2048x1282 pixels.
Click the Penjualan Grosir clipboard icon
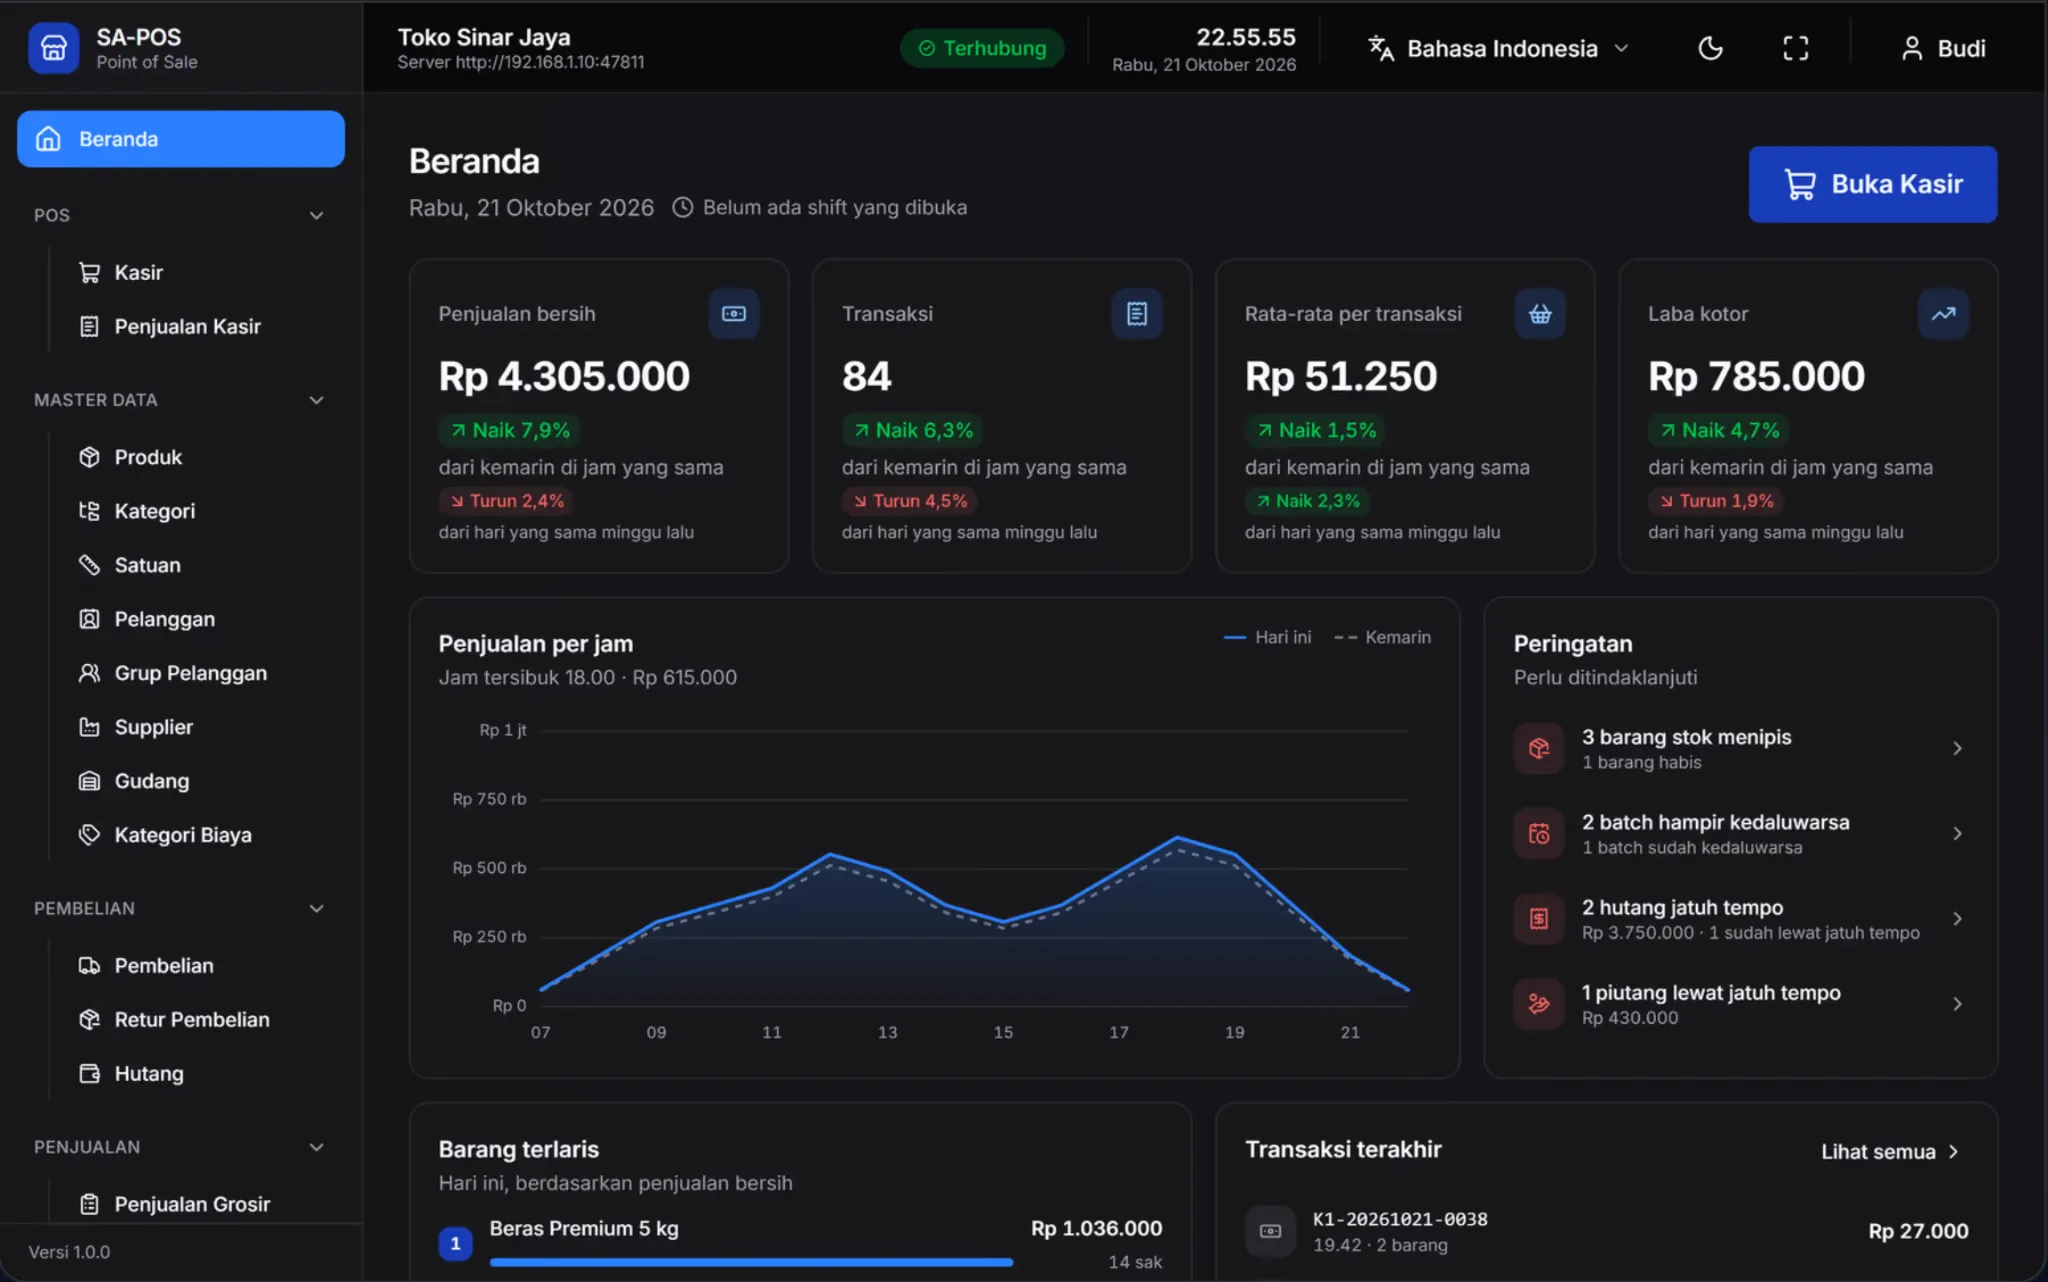89,1204
